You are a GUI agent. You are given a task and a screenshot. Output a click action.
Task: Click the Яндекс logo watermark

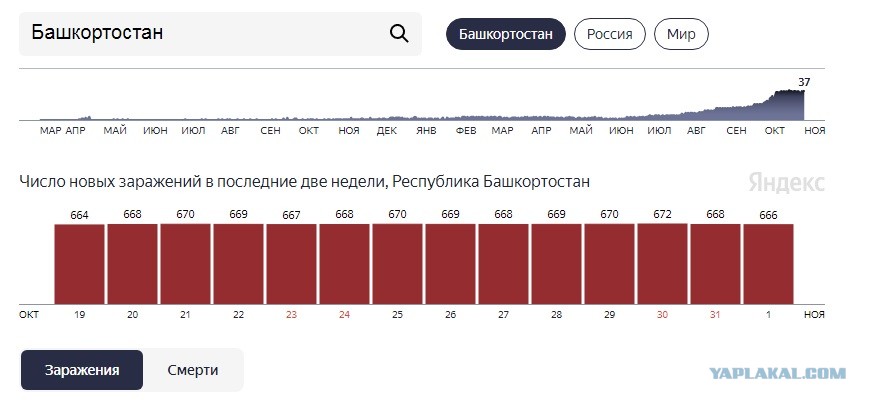pos(786,182)
